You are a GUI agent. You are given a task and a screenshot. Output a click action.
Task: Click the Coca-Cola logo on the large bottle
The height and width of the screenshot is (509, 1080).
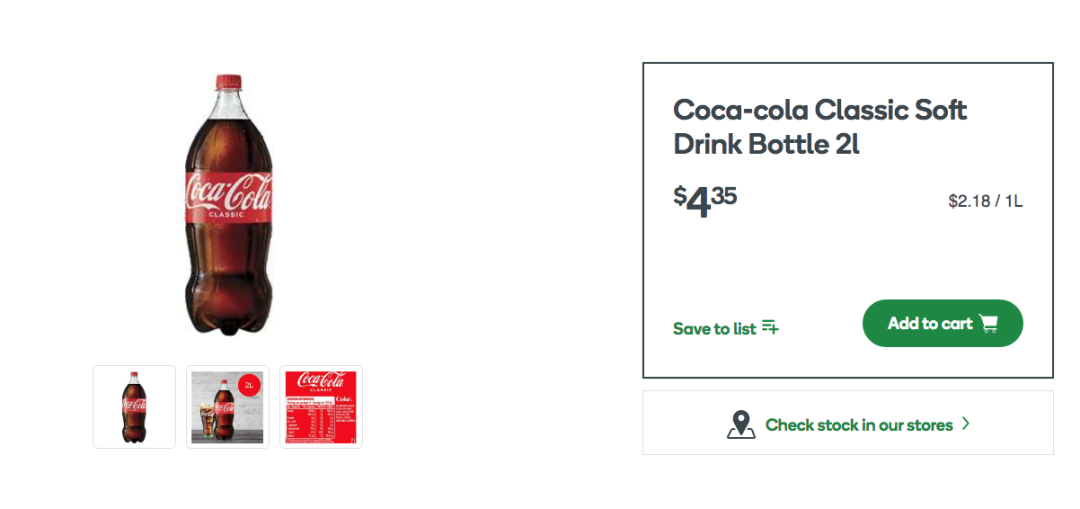tap(229, 192)
